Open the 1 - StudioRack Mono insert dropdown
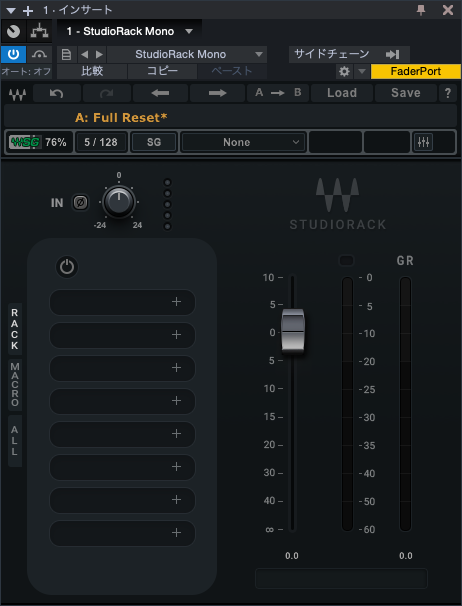 coord(130,31)
